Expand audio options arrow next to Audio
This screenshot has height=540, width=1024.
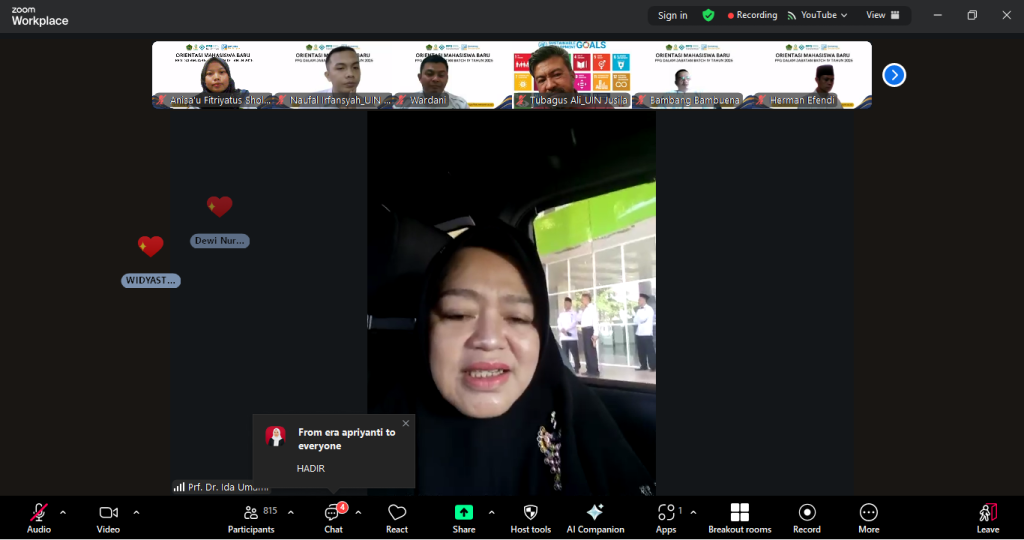pos(63,513)
